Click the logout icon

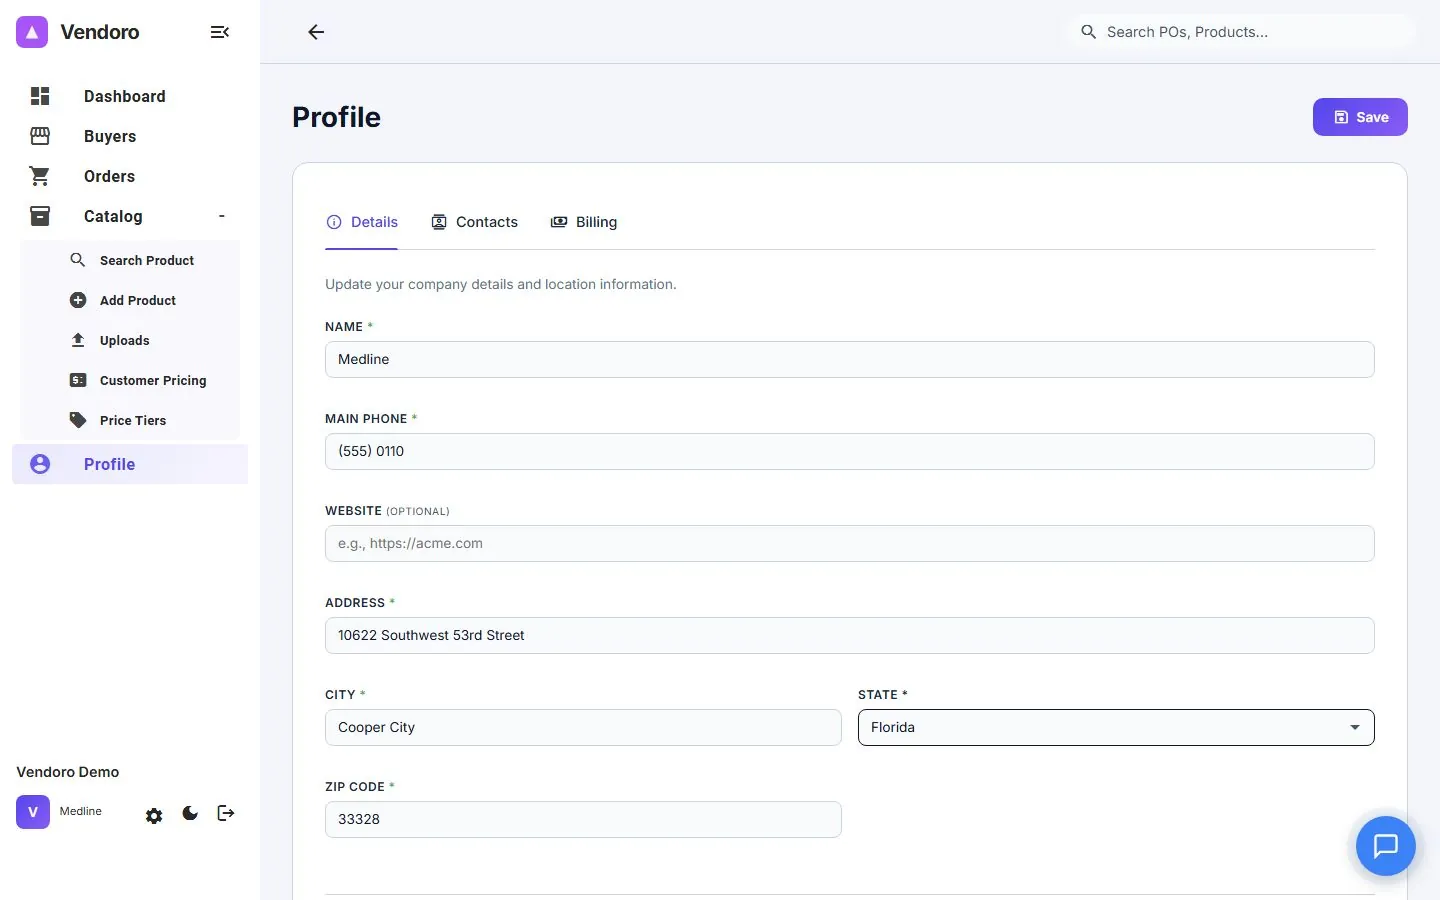[226, 813]
